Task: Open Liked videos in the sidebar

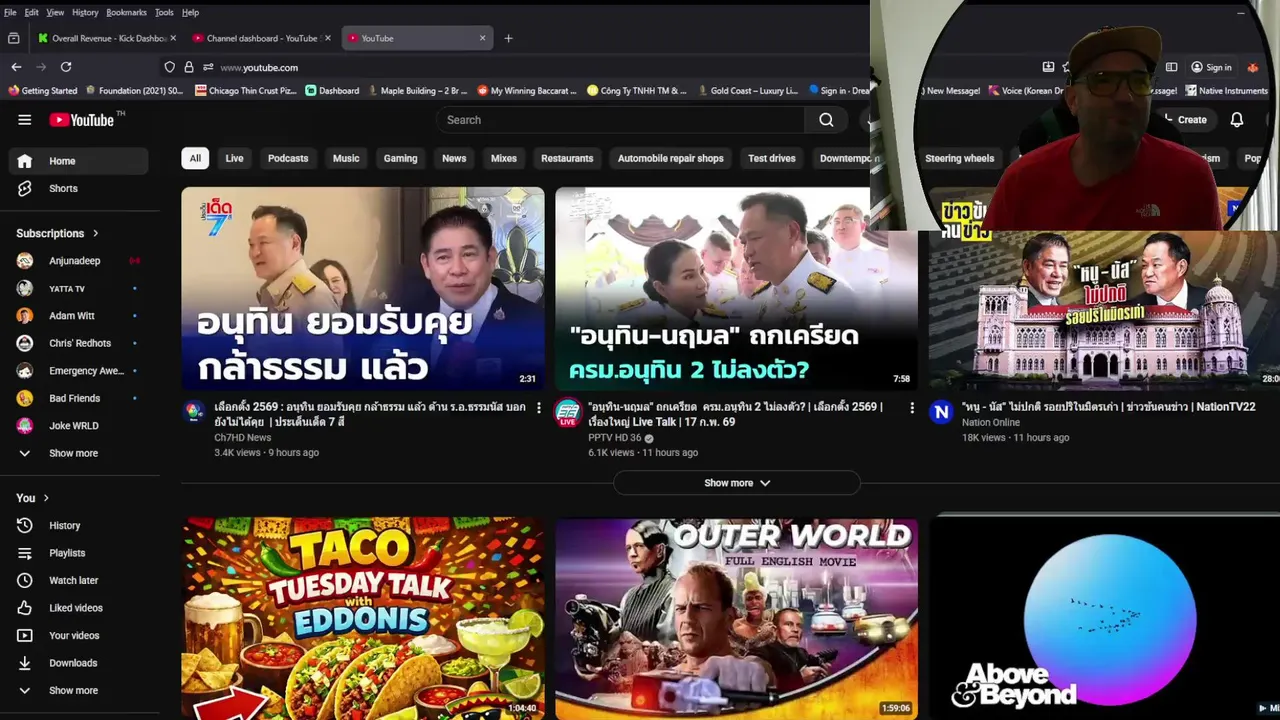Action: pos(78,608)
